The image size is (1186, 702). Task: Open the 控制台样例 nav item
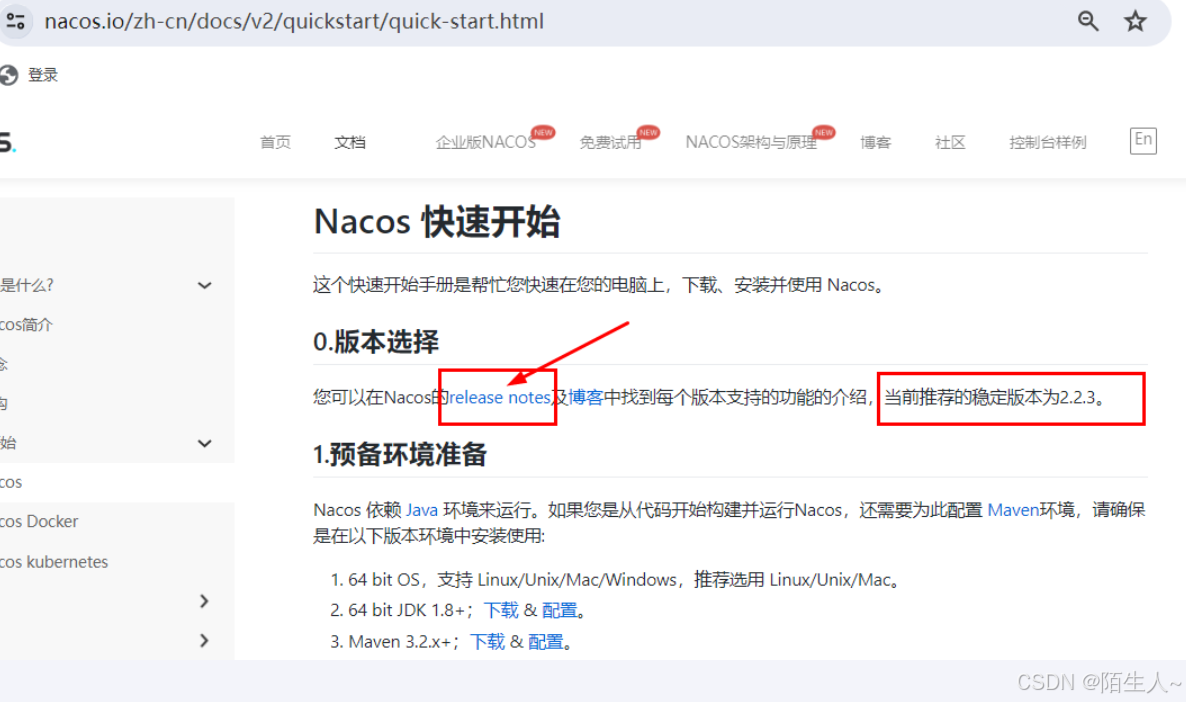point(1048,142)
